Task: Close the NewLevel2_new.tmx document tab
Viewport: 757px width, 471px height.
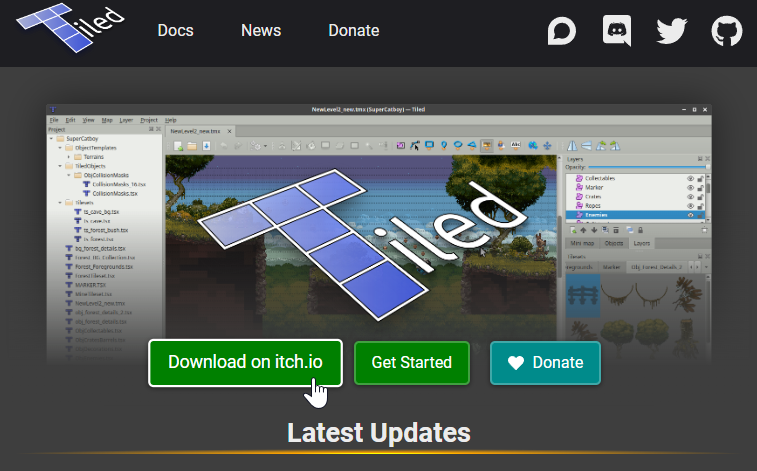Action: (x=229, y=131)
